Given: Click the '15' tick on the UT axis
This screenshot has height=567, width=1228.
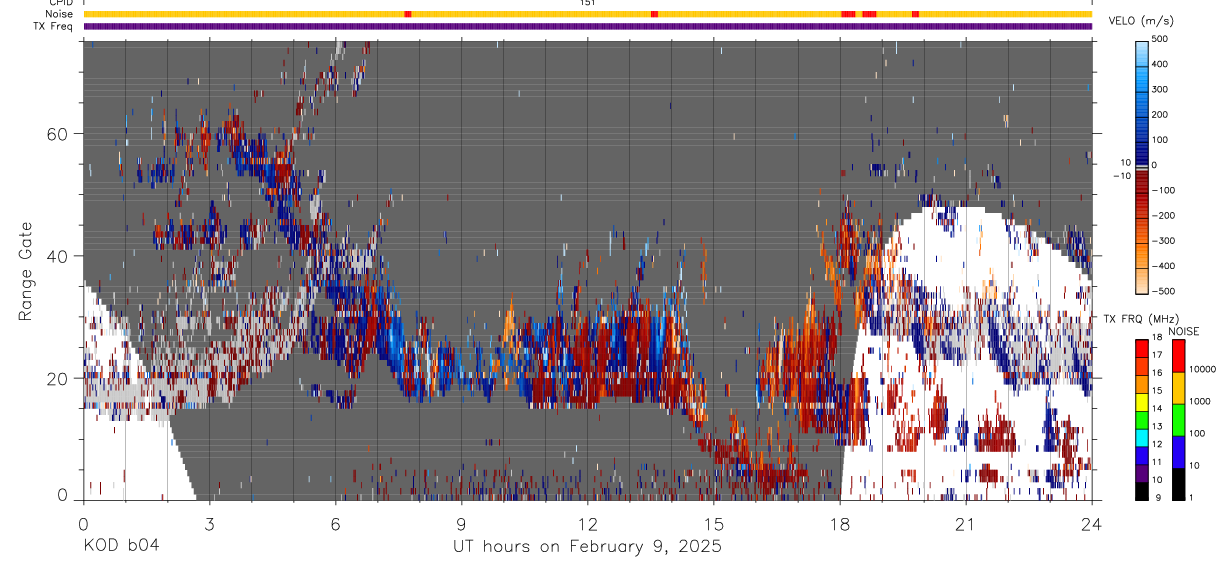Looking at the screenshot, I should pyautogui.click(x=714, y=523).
